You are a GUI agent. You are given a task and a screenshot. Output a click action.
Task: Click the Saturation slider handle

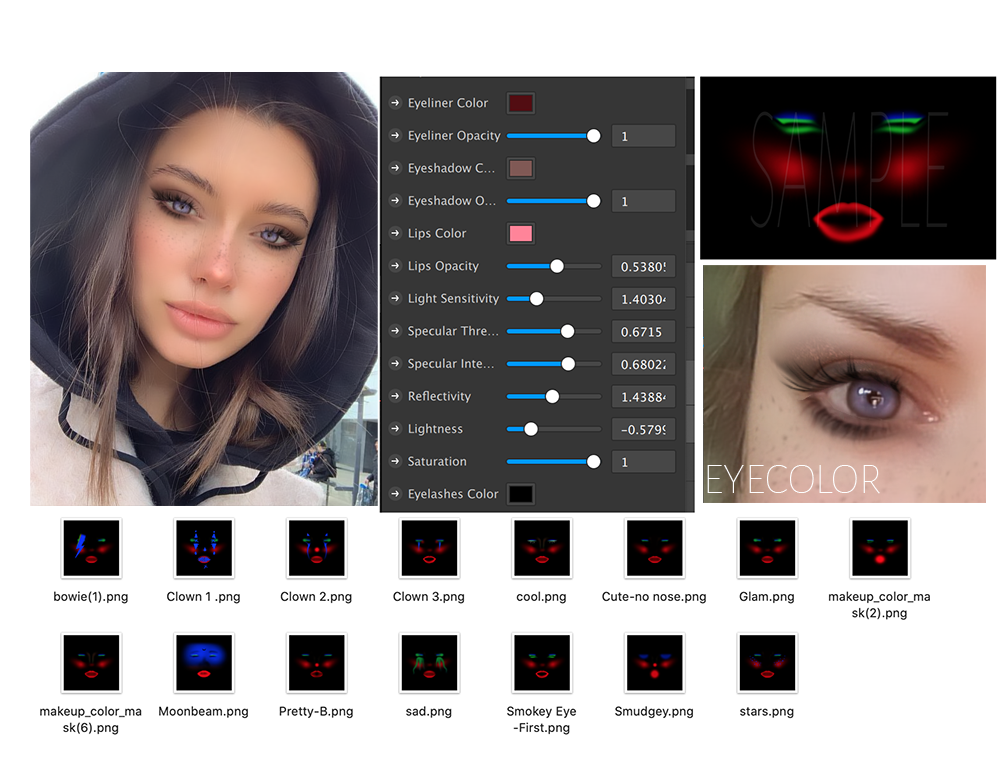[x=593, y=461]
